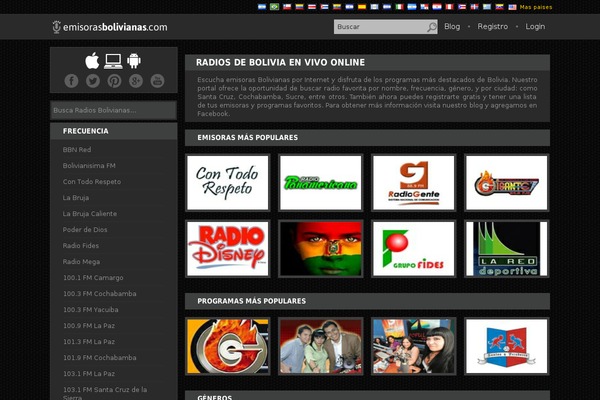600x400 pixels.
Task: Open the Facebook social icon
Action: click(x=72, y=81)
